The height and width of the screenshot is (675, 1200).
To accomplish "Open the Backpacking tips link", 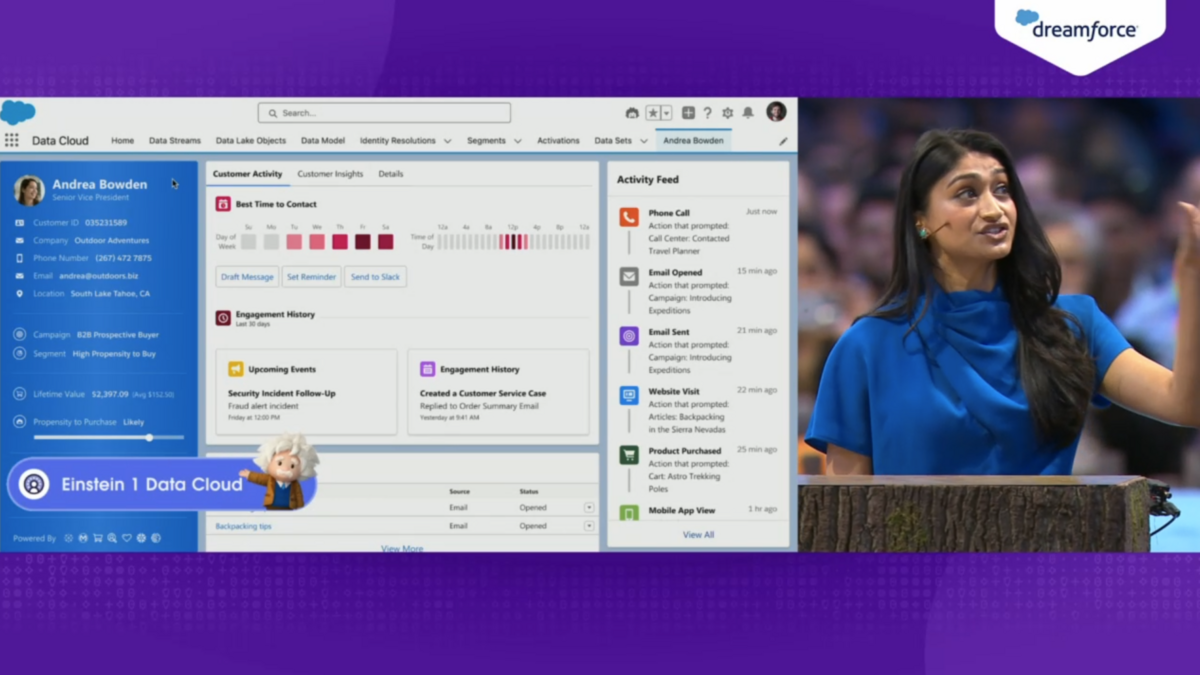I will click(x=243, y=526).
